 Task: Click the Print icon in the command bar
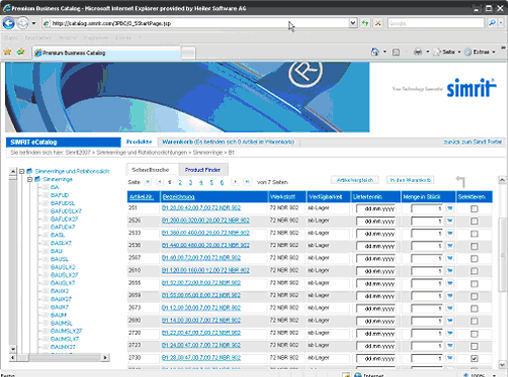[x=418, y=52]
